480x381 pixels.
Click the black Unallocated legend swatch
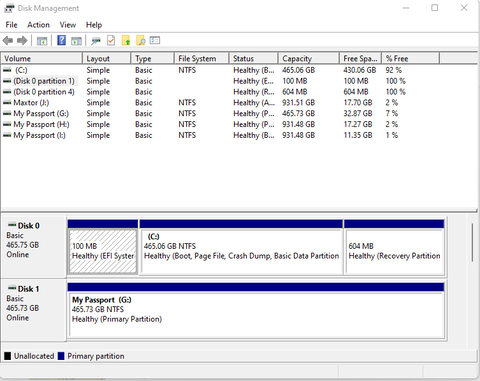click(7, 356)
